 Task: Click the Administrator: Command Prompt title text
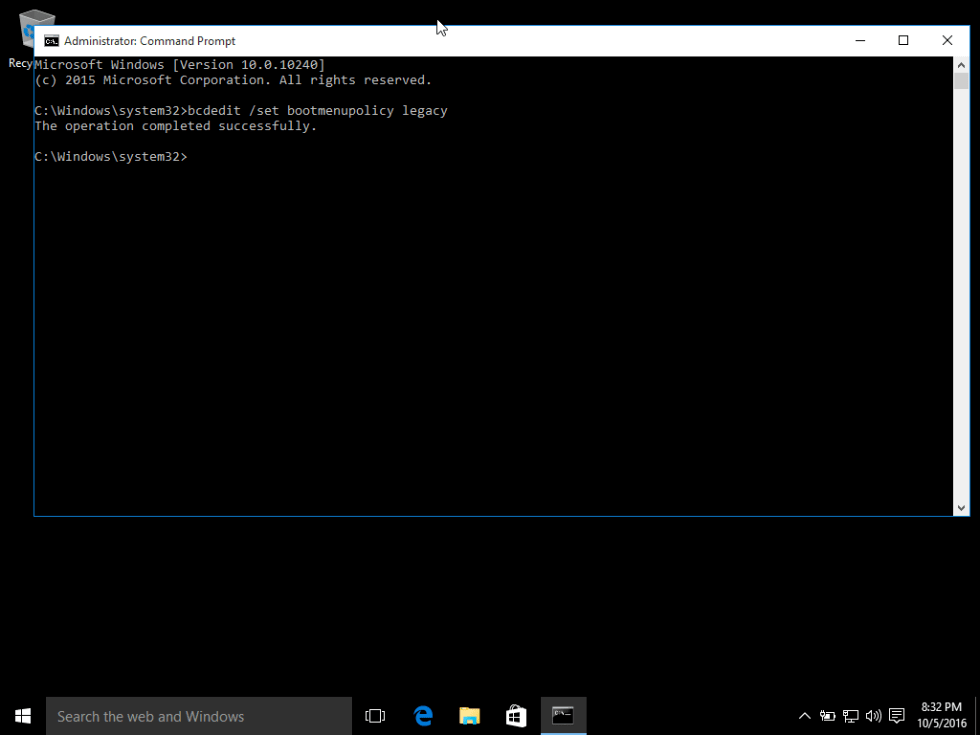[150, 41]
